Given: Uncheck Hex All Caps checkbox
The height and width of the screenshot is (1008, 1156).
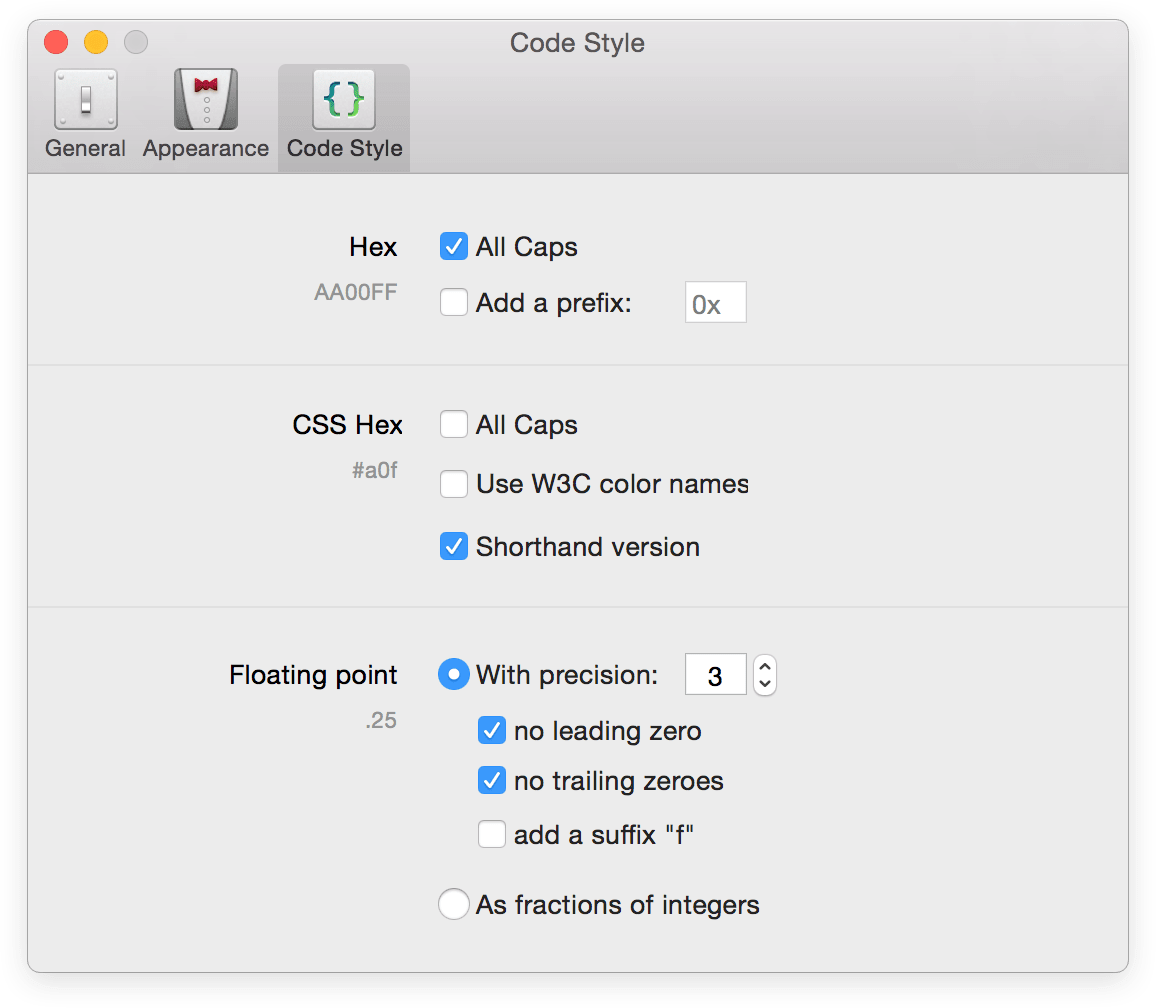Looking at the screenshot, I should tap(453, 246).
